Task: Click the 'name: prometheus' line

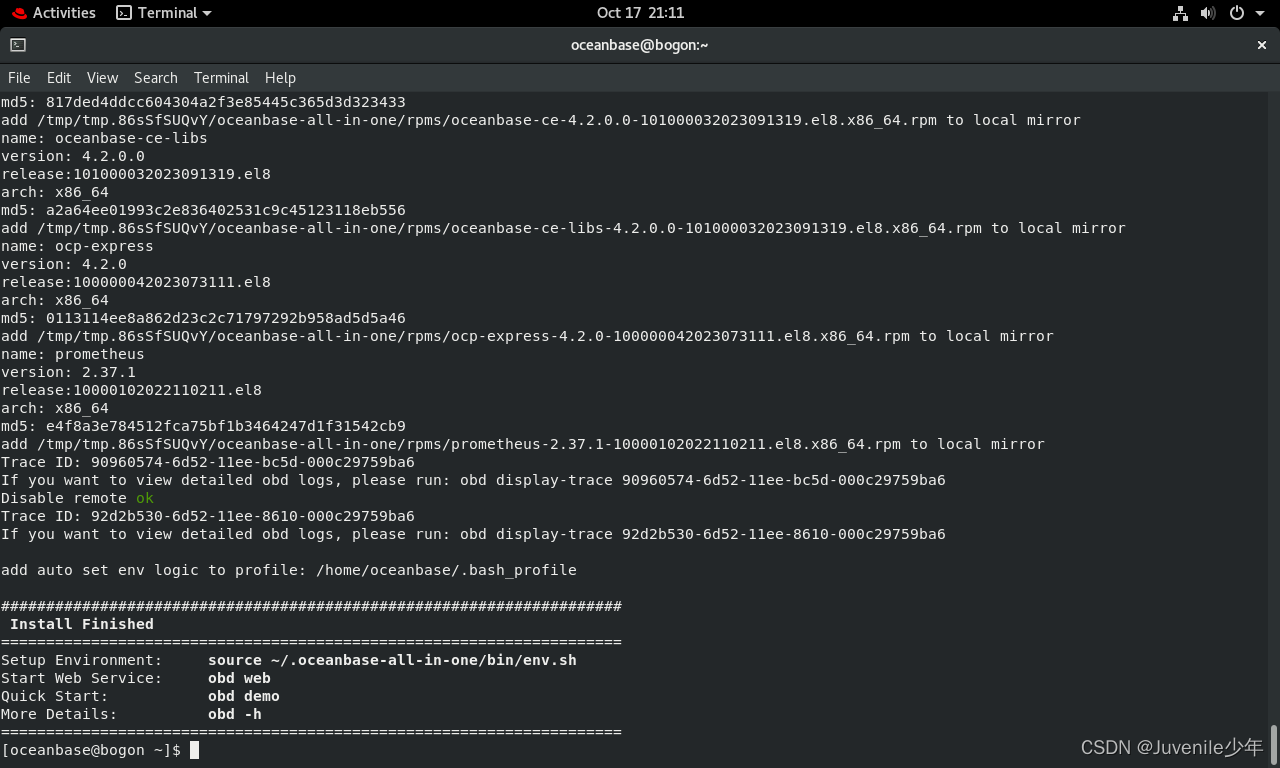Action: [x=73, y=354]
